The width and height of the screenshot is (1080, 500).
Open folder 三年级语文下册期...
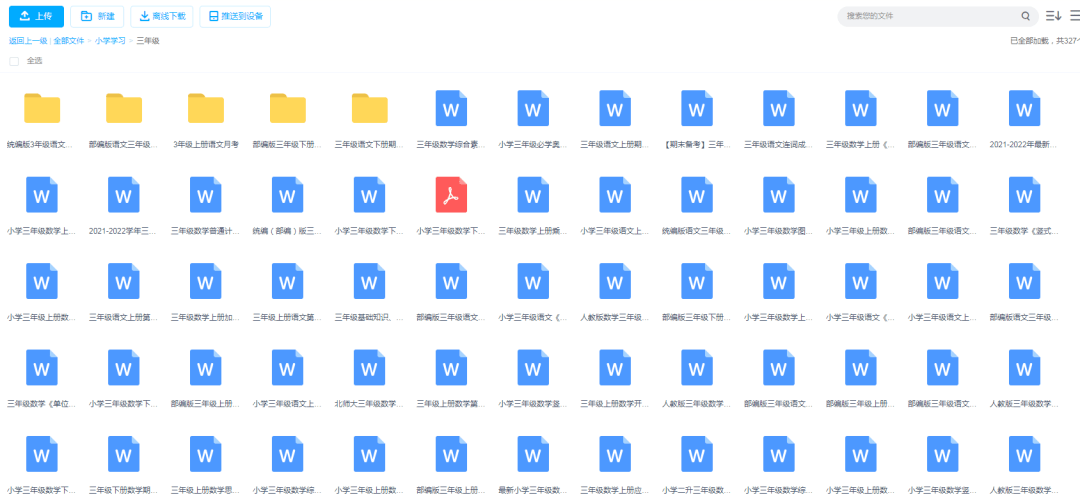[370, 108]
